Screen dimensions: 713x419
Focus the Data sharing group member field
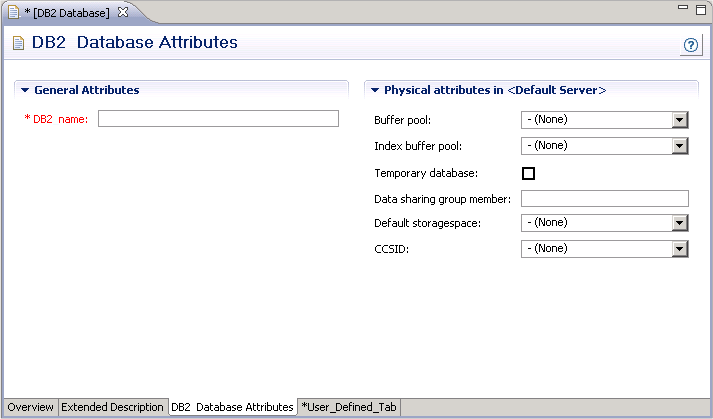click(605, 198)
